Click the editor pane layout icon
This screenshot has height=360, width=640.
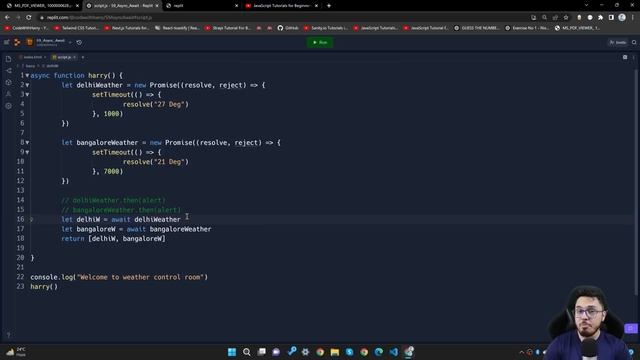(625, 58)
